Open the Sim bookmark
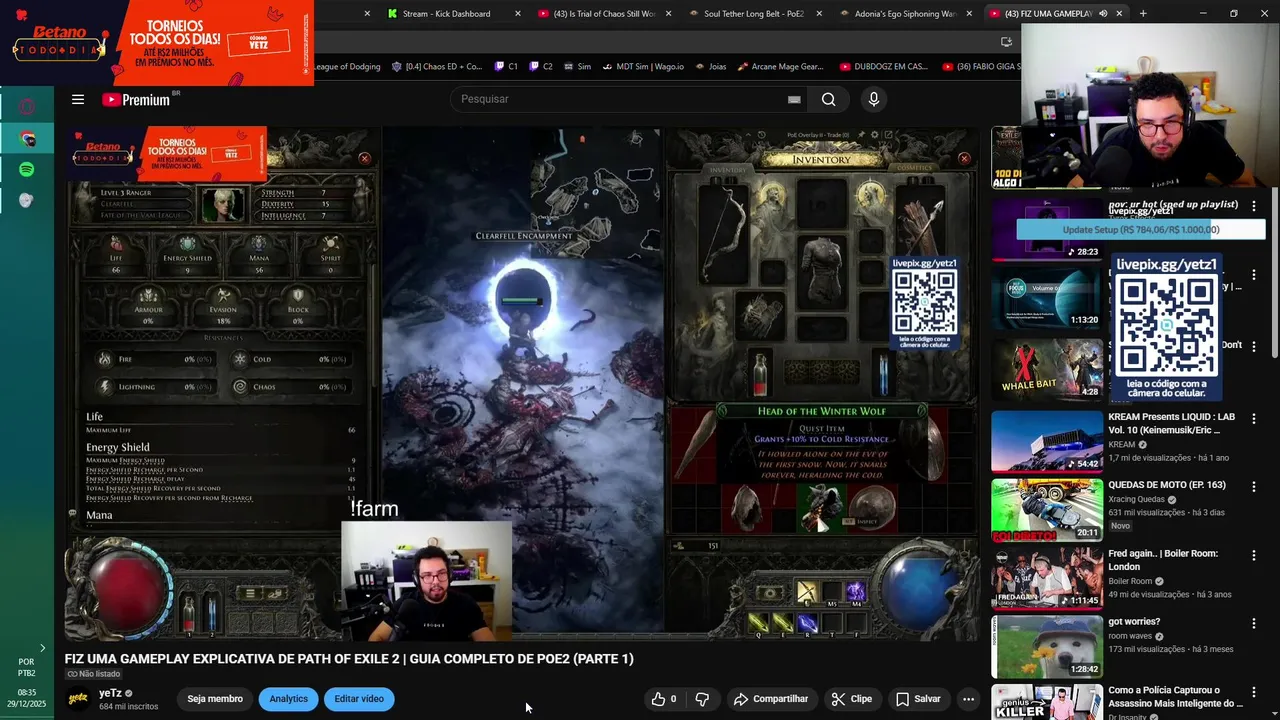Screen dimensions: 1280x720 tap(577, 66)
